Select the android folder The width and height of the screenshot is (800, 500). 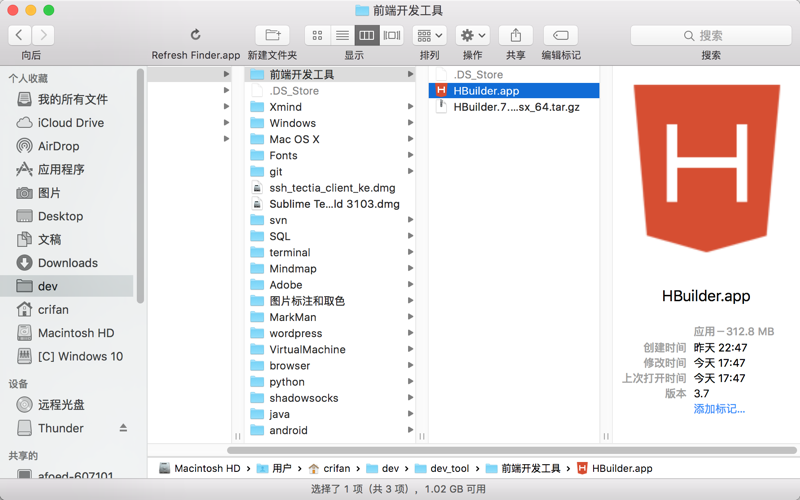pos(330,430)
